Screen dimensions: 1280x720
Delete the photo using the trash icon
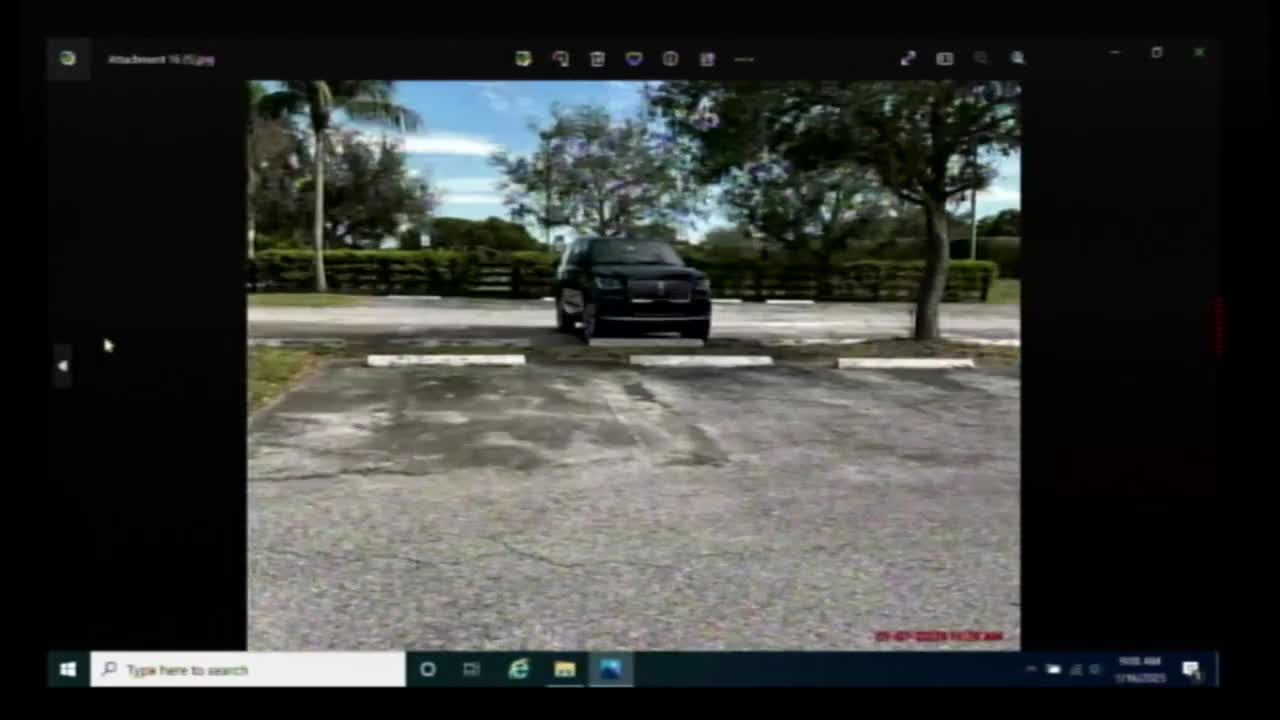[x=597, y=59]
